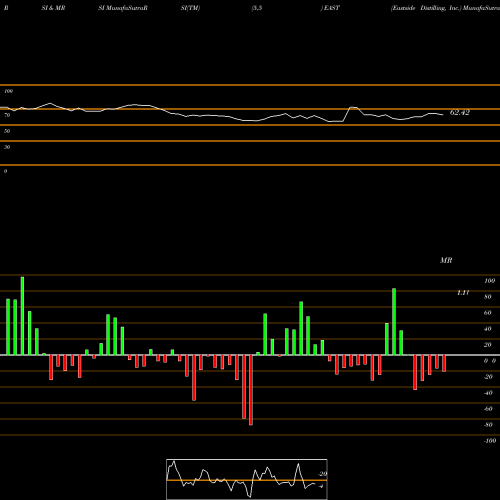Click the (5,5 period parameter in header
The height and width of the screenshot is (500, 500).
point(257,8)
